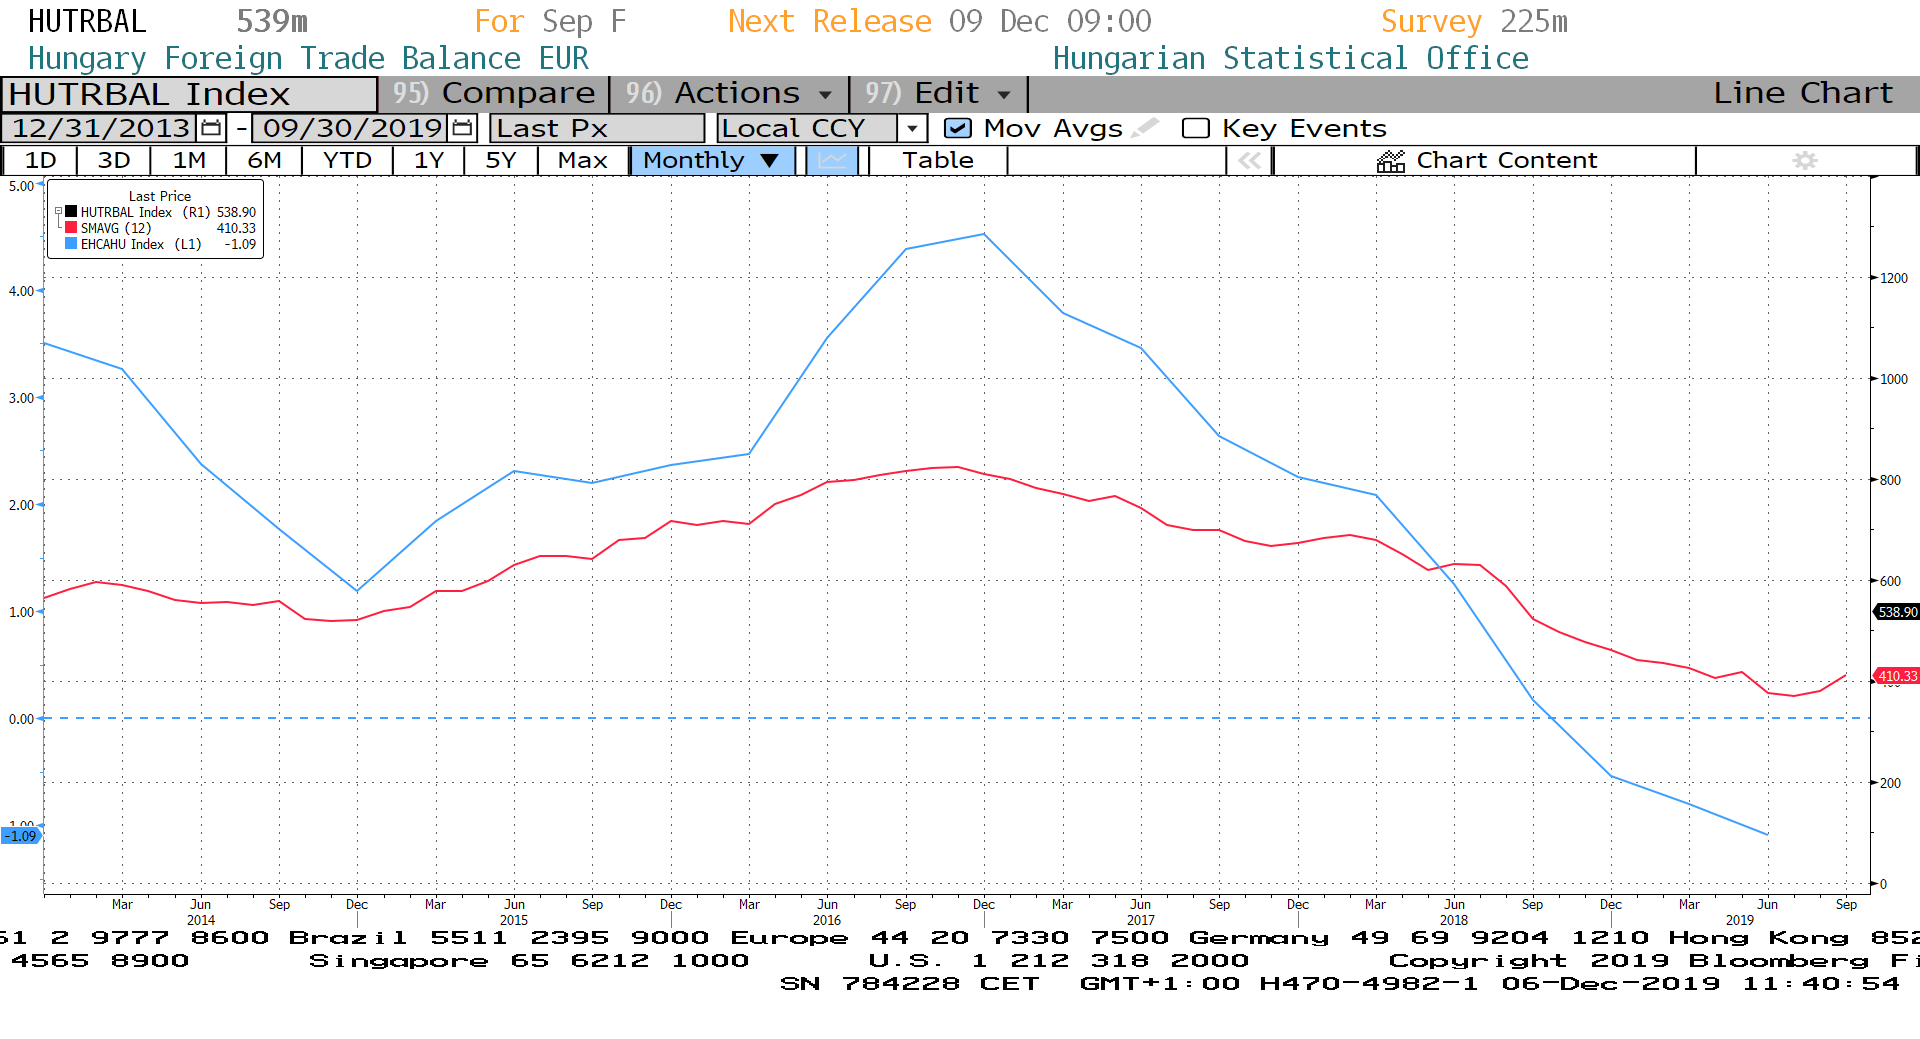This screenshot has height=1039, width=1920.
Task: Click the 538.90 right axis value tag
Action: coord(1897,612)
